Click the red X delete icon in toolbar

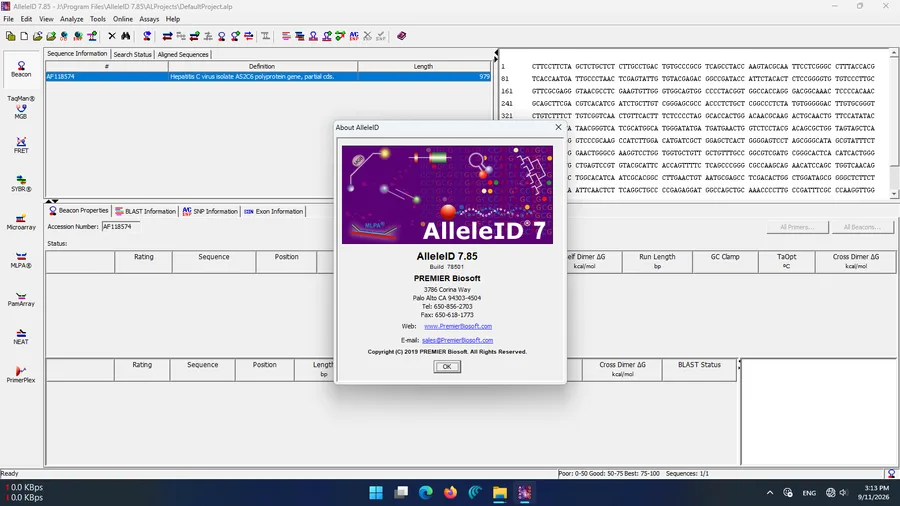pos(112,36)
